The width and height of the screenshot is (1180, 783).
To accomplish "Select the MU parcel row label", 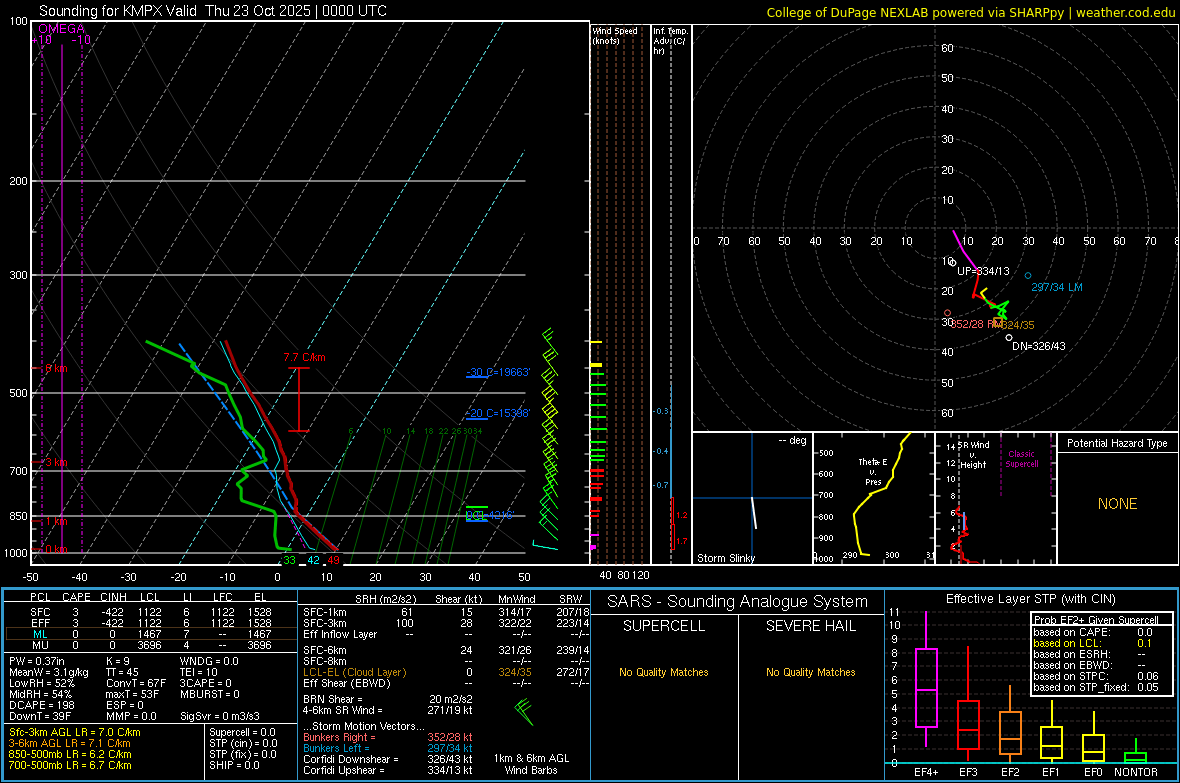I will (x=40, y=645).
